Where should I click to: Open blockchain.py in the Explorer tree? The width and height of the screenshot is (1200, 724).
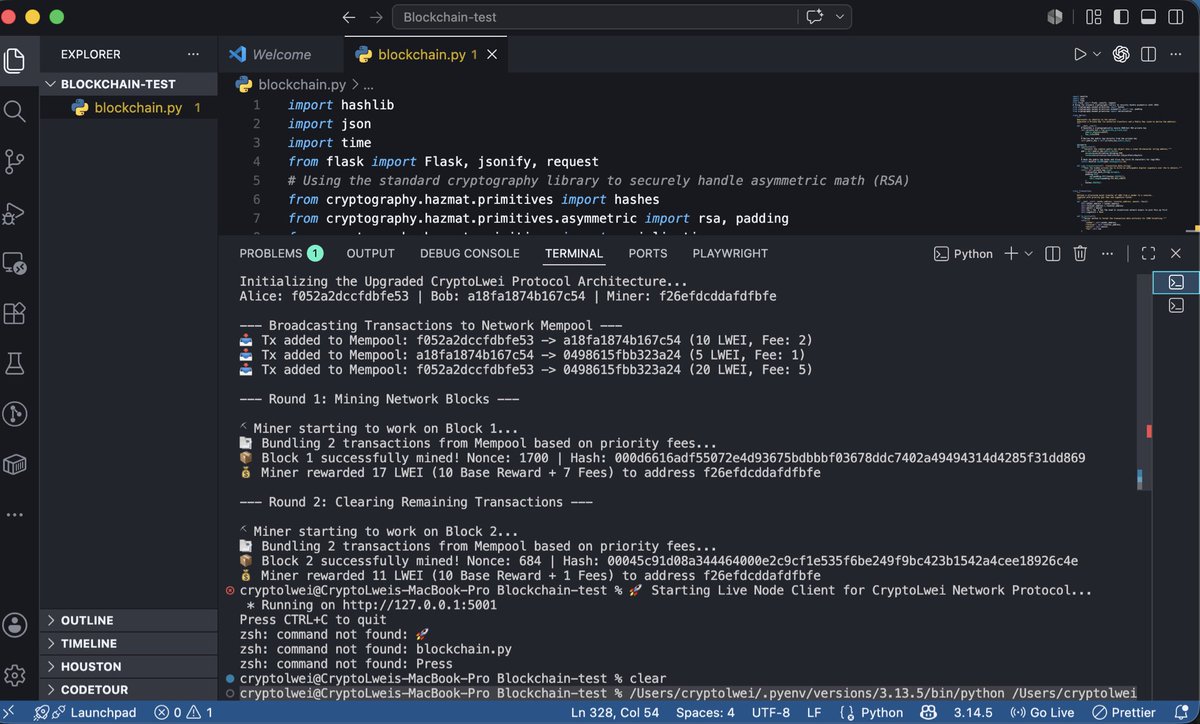tap(128, 107)
